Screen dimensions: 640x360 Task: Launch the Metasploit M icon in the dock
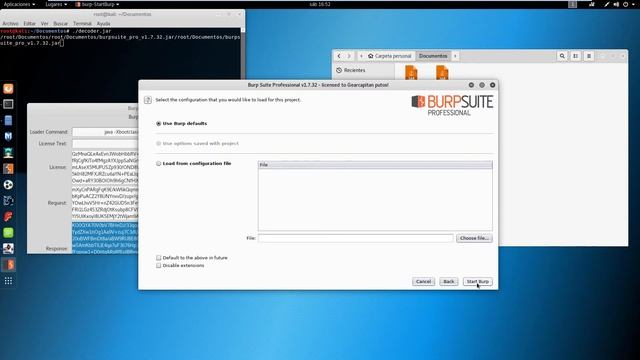[x=8, y=136]
